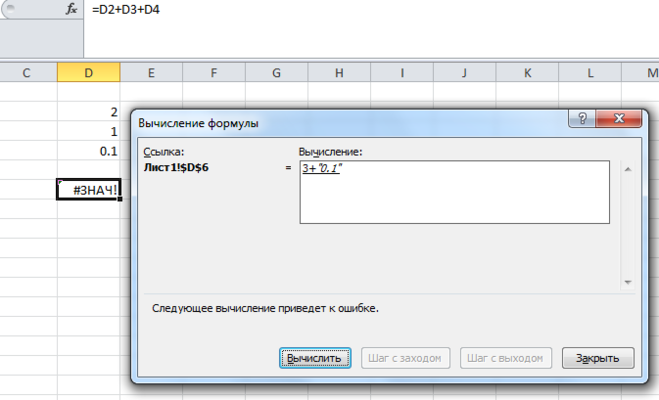Click the Шаг с заходом button
Screen dimensions: 659x400
click(405, 357)
